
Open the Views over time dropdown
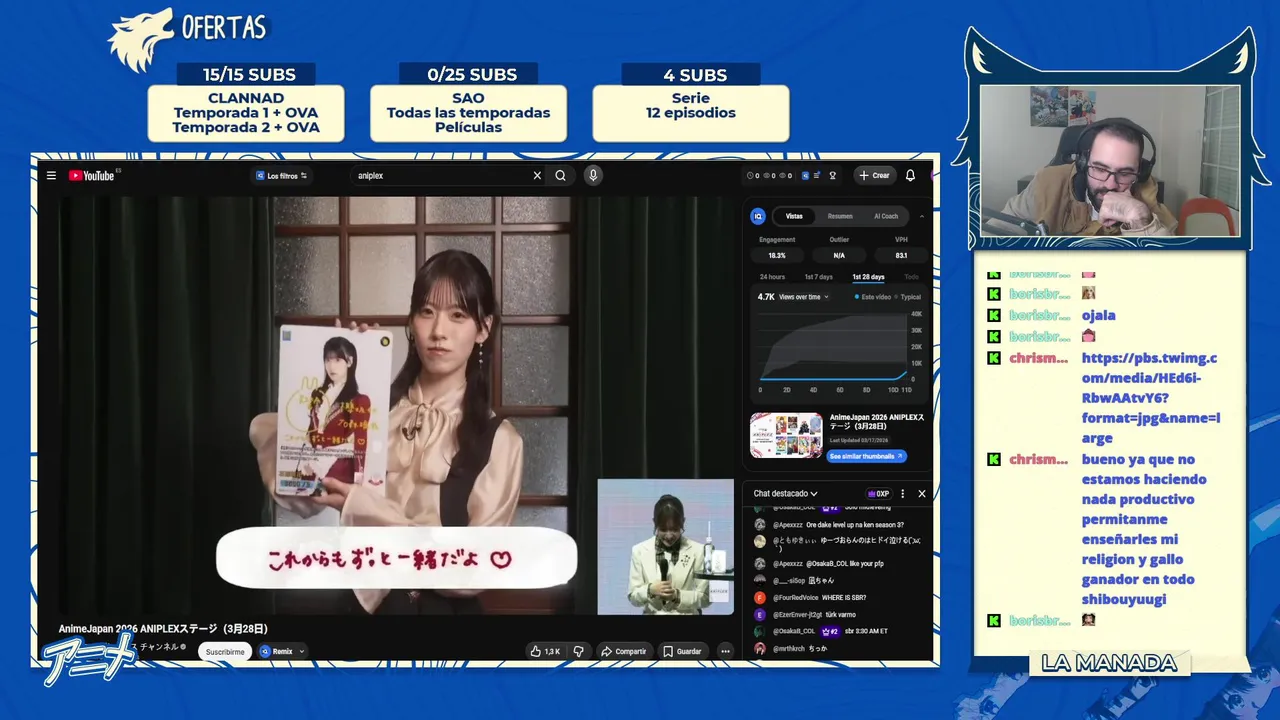tap(804, 297)
